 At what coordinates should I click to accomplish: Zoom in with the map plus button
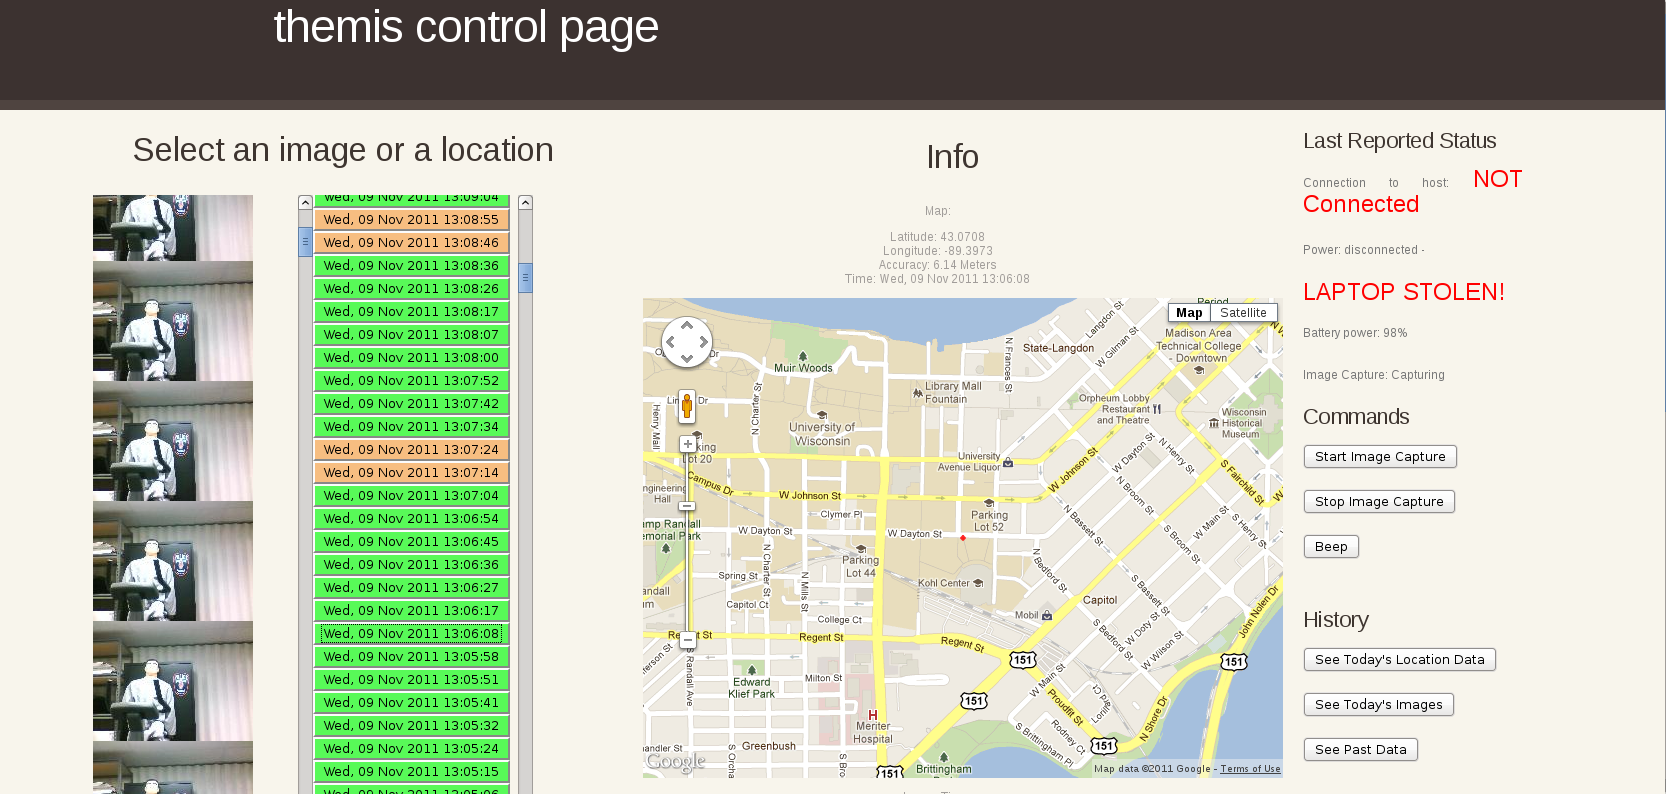tap(688, 444)
